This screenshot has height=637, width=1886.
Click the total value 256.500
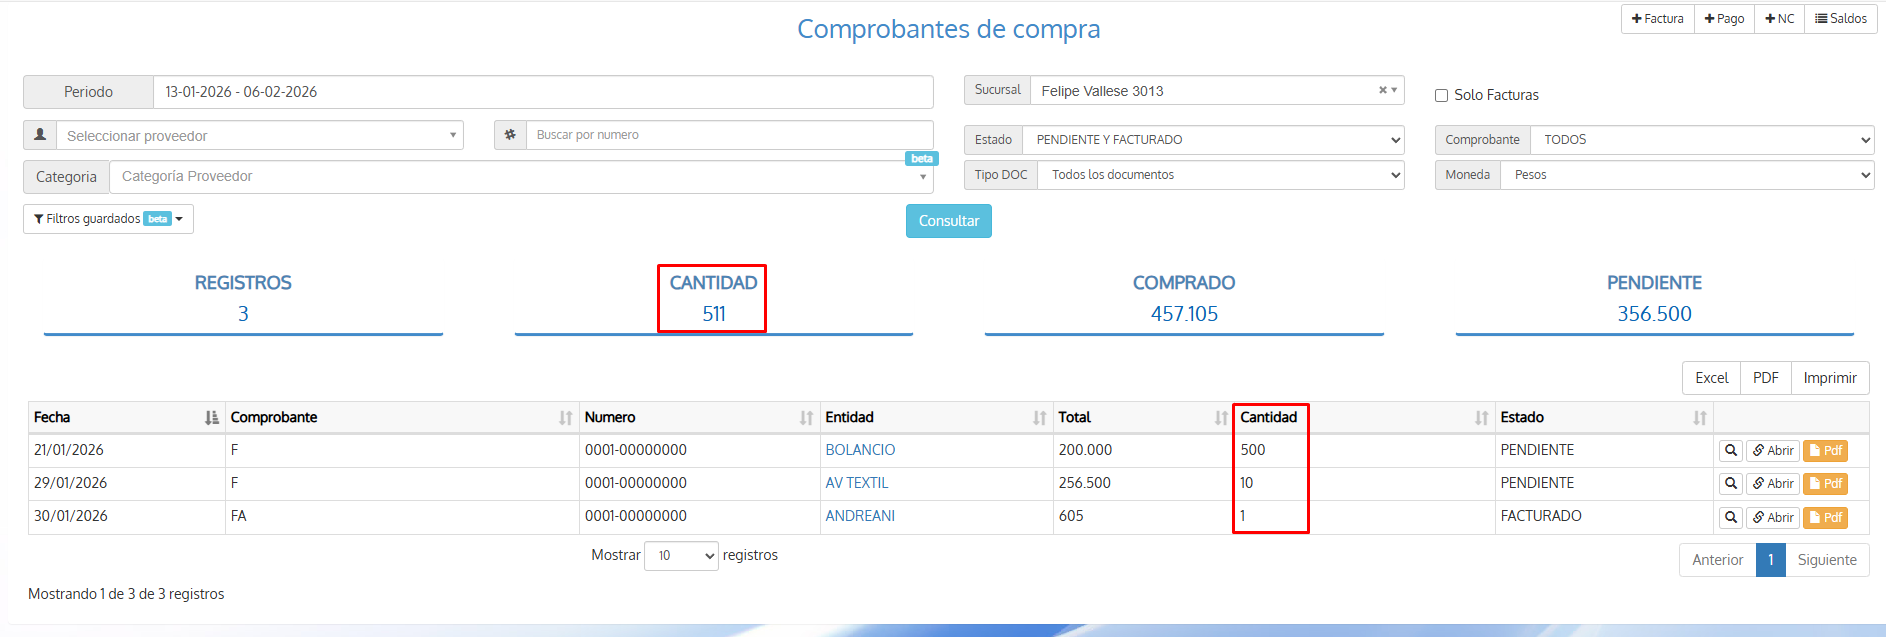(x=1085, y=483)
